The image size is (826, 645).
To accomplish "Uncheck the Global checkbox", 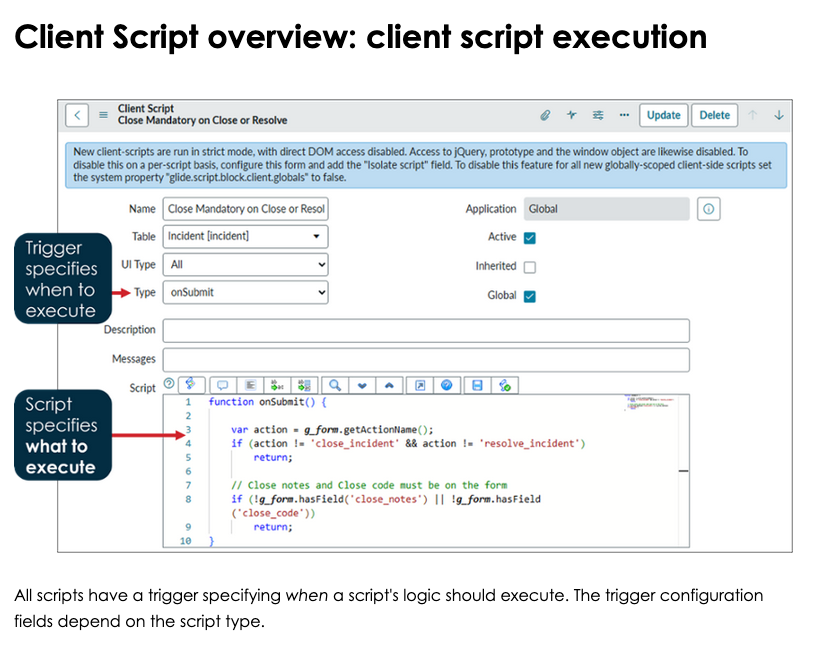I will [530, 296].
